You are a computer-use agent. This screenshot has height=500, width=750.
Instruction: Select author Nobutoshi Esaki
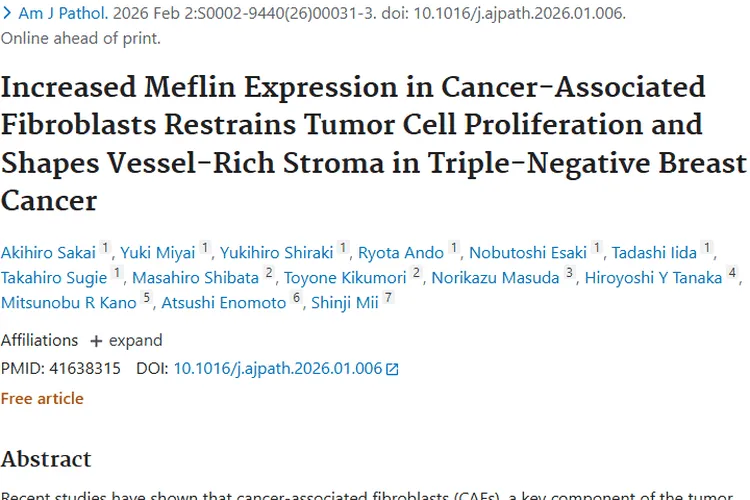528,253
